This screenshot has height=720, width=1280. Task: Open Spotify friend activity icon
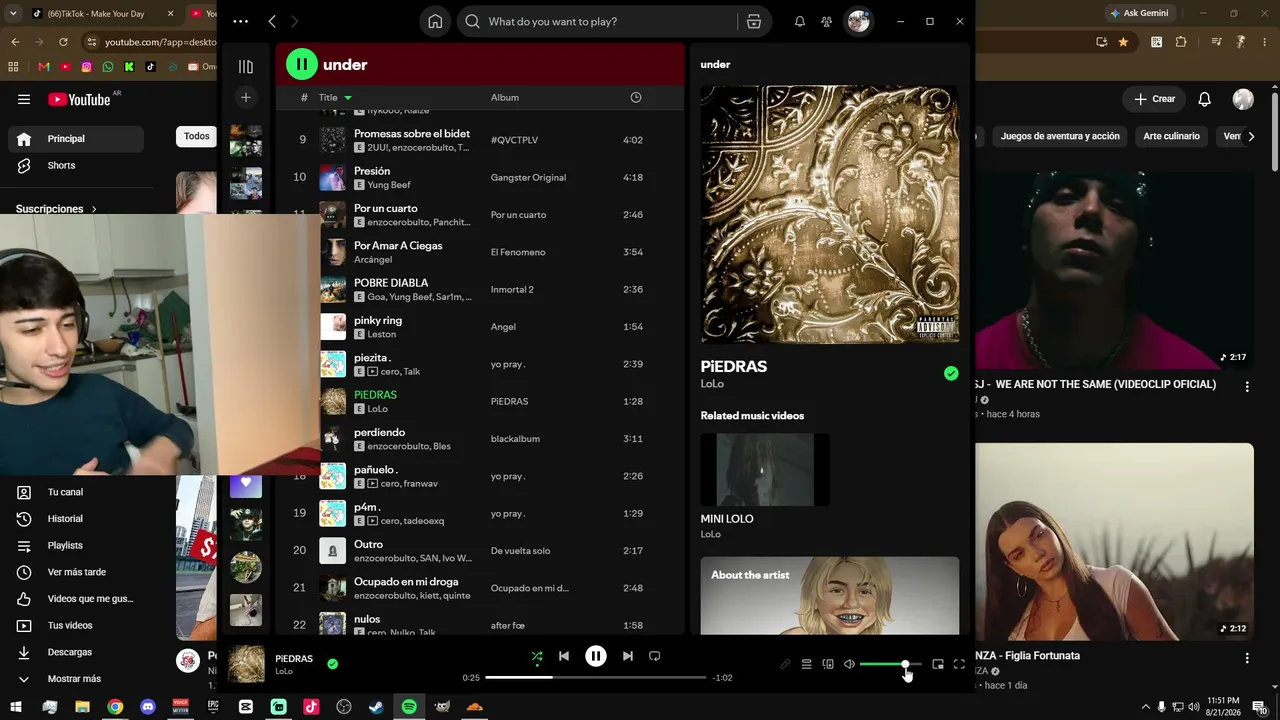coord(826,21)
